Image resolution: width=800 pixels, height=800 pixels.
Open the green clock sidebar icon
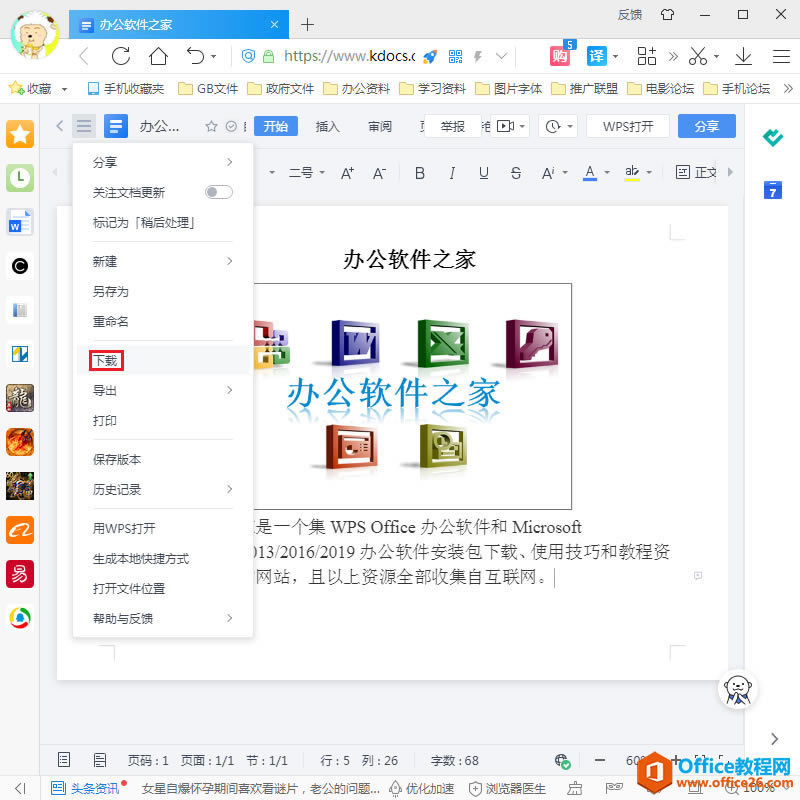click(x=20, y=178)
